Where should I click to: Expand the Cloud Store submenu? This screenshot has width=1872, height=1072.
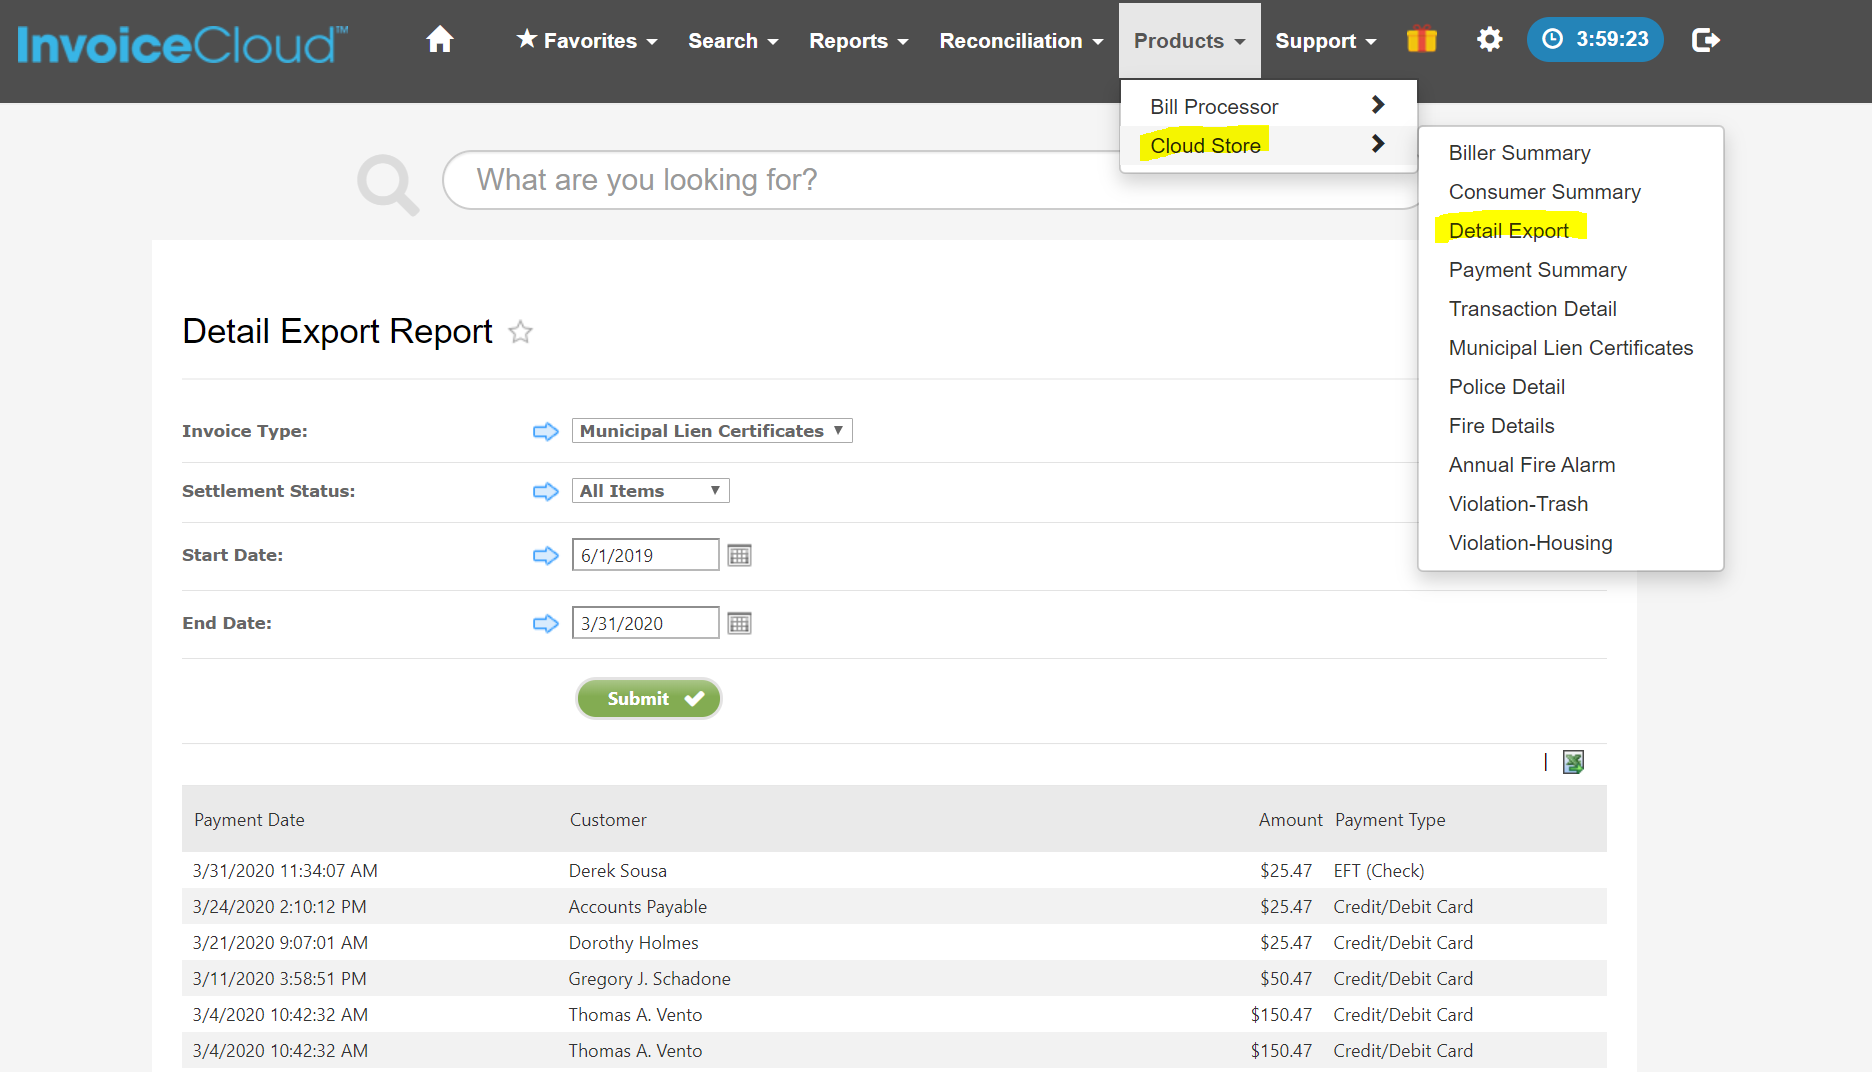tap(1268, 145)
